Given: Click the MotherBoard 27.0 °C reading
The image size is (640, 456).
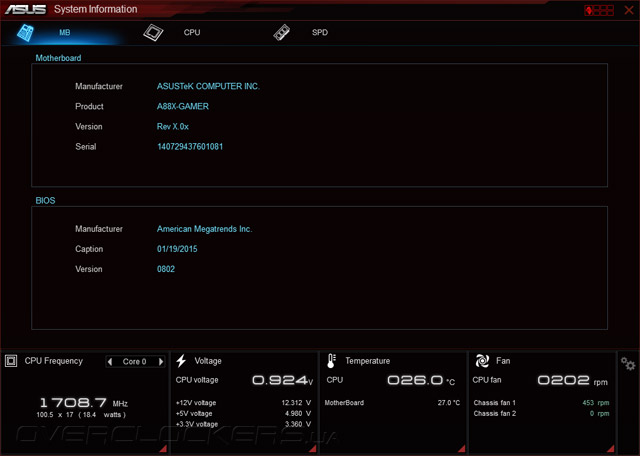Looking at the screenshot, I should pos(449,403).
